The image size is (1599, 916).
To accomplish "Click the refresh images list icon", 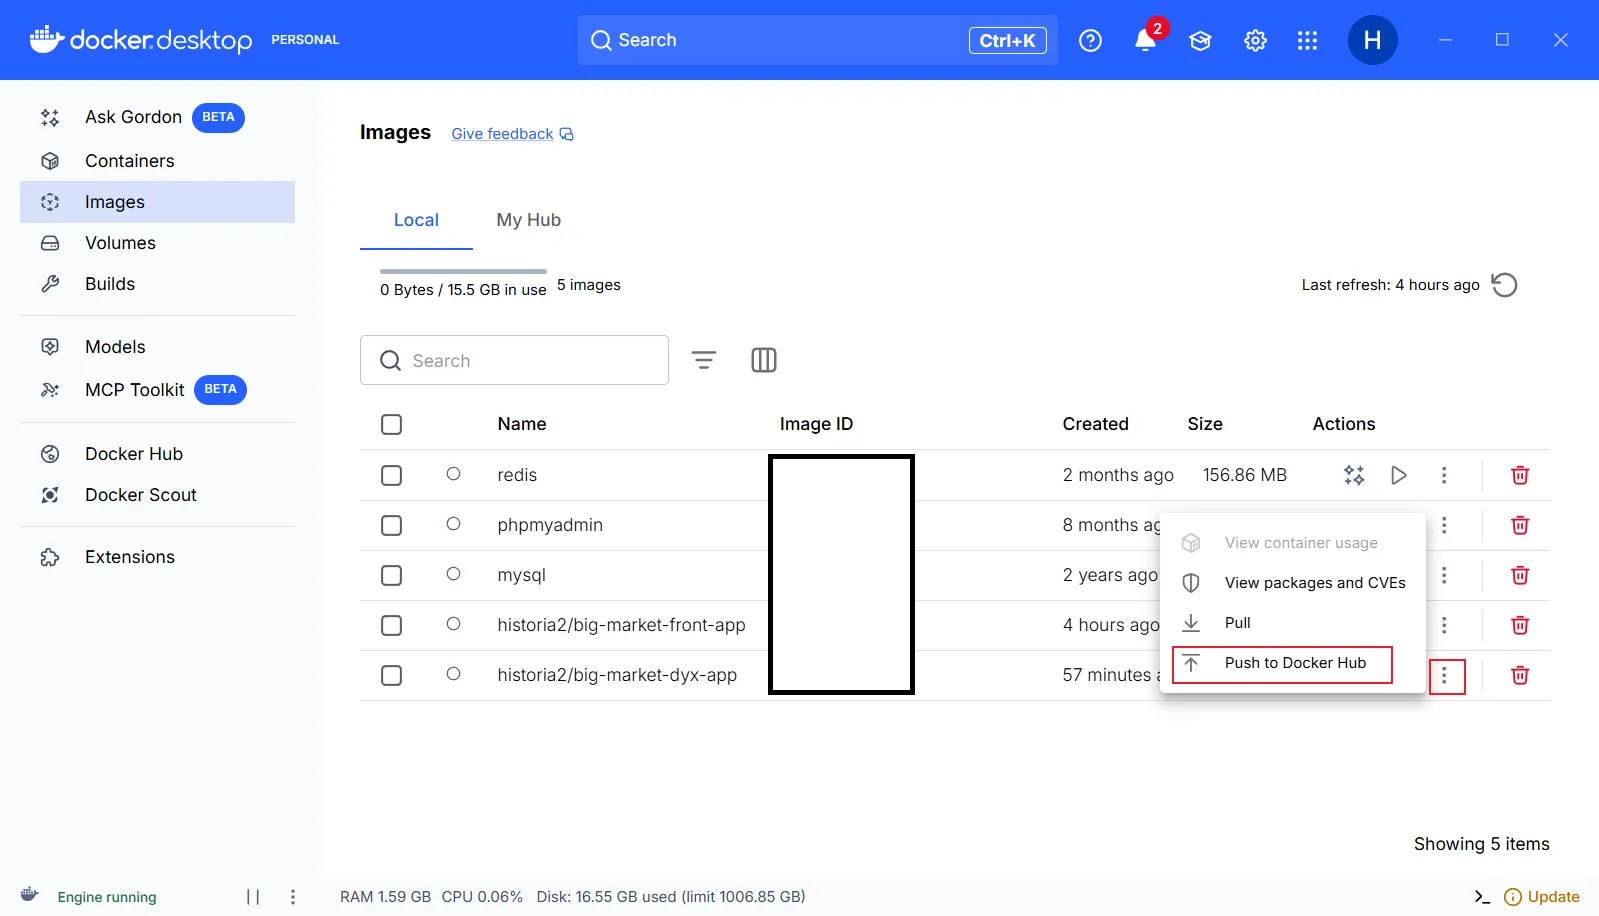I will tap(1504, 285).
